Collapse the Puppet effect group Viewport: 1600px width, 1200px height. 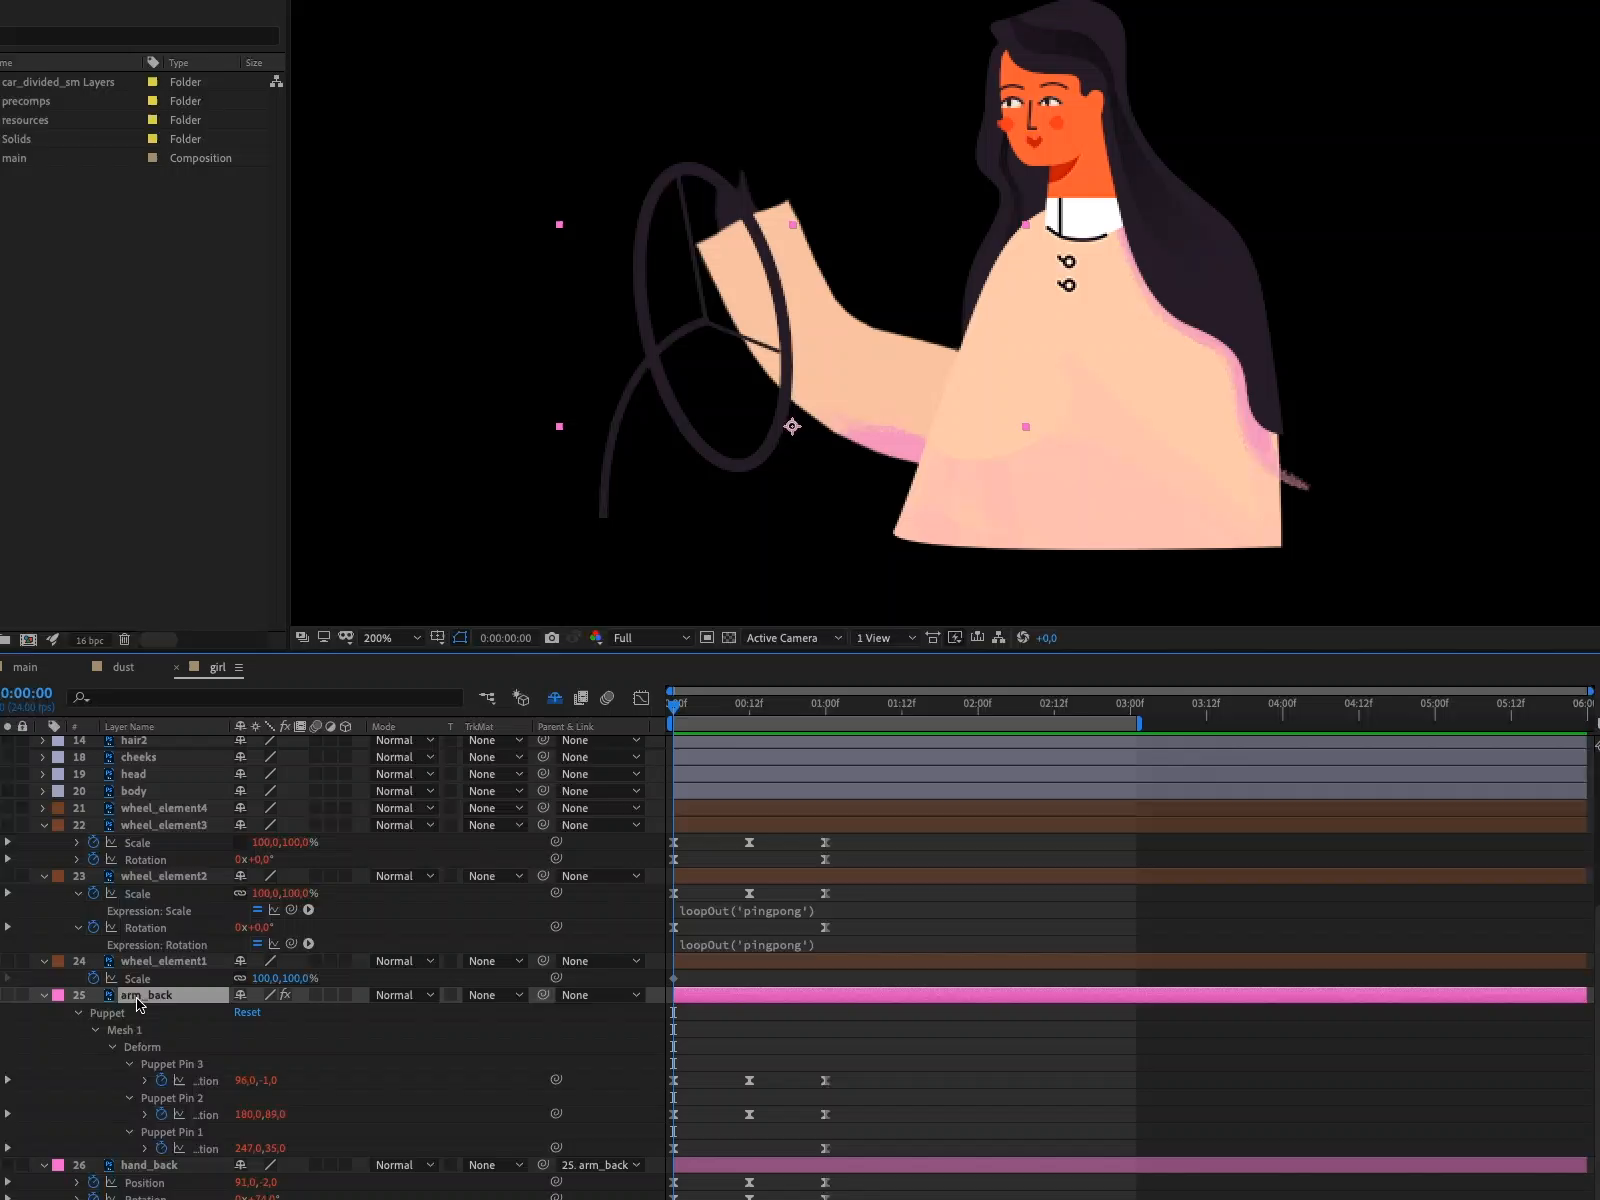point(79,1013)
